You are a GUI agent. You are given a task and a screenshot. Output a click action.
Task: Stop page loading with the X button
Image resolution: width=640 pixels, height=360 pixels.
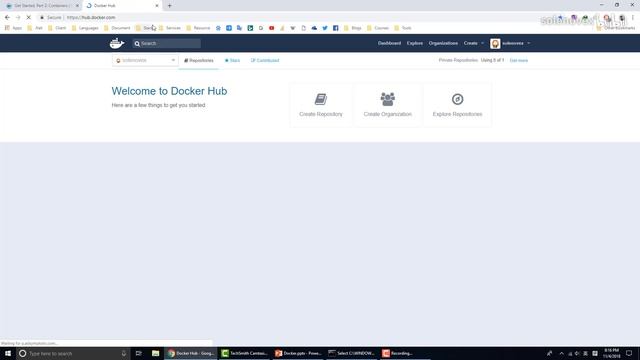29,18
